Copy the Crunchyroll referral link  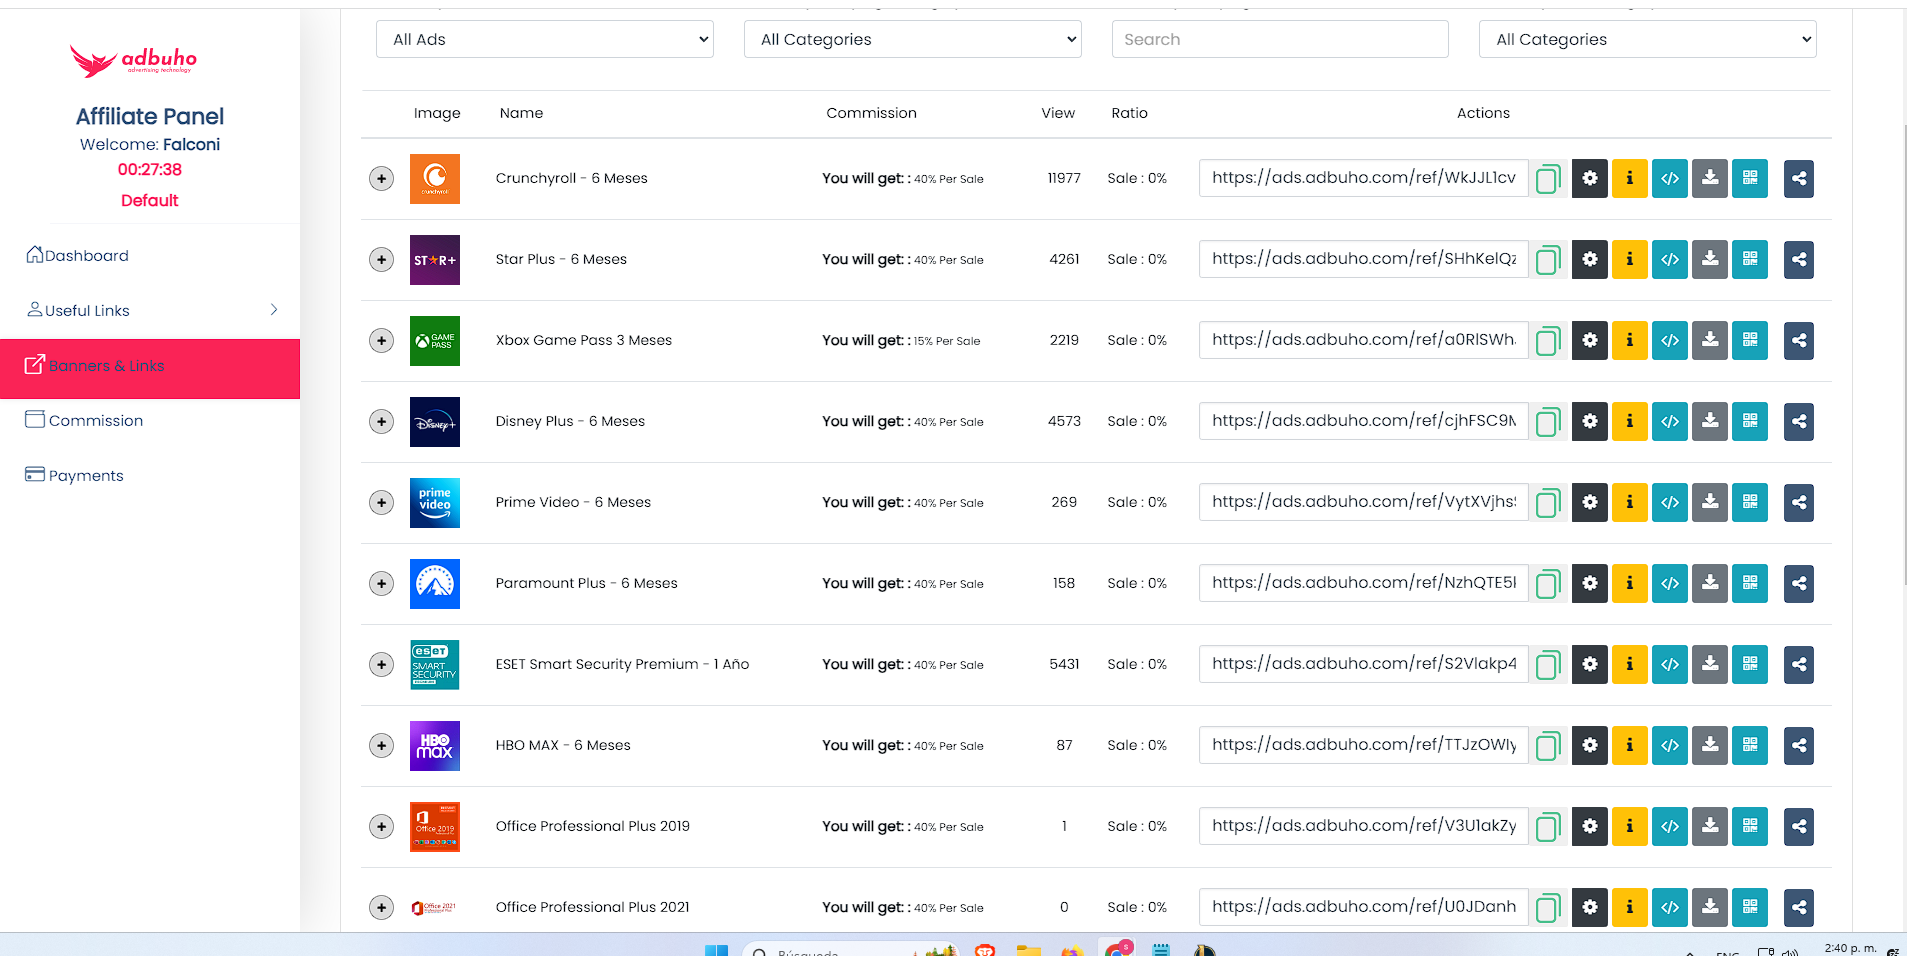[x=1548, y=179]
